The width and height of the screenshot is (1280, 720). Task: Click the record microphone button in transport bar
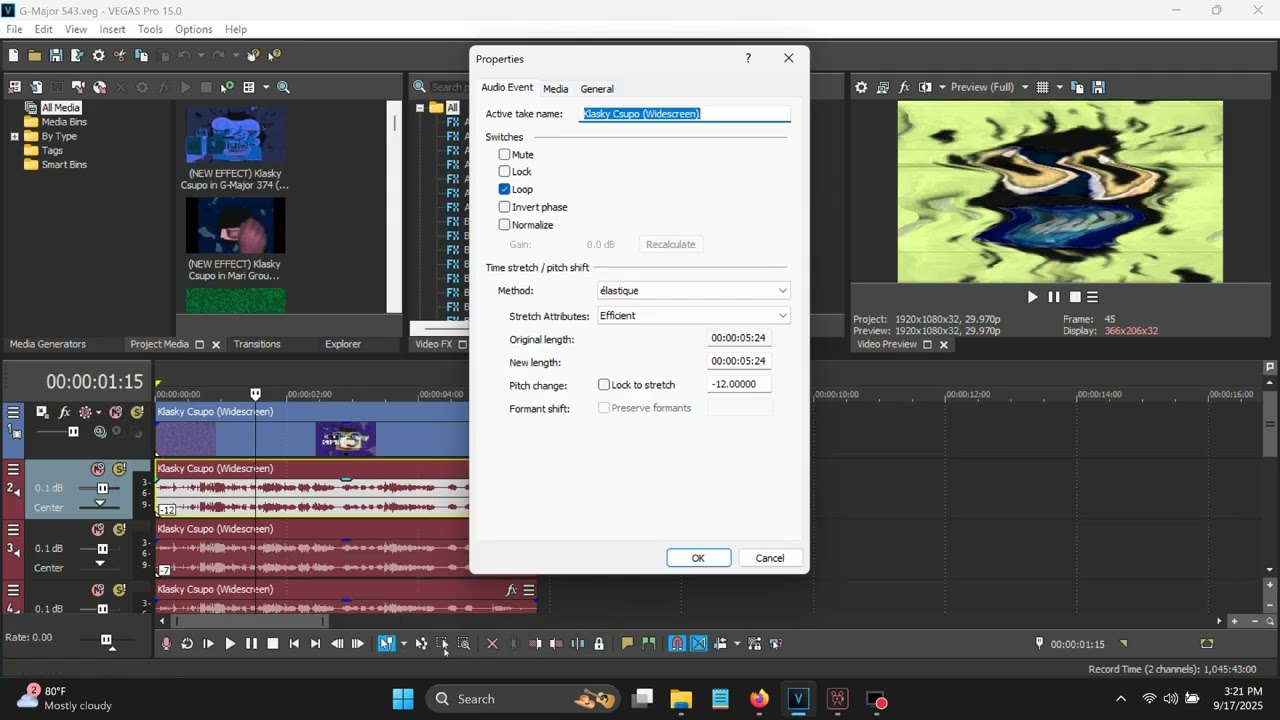coord(166,644)
